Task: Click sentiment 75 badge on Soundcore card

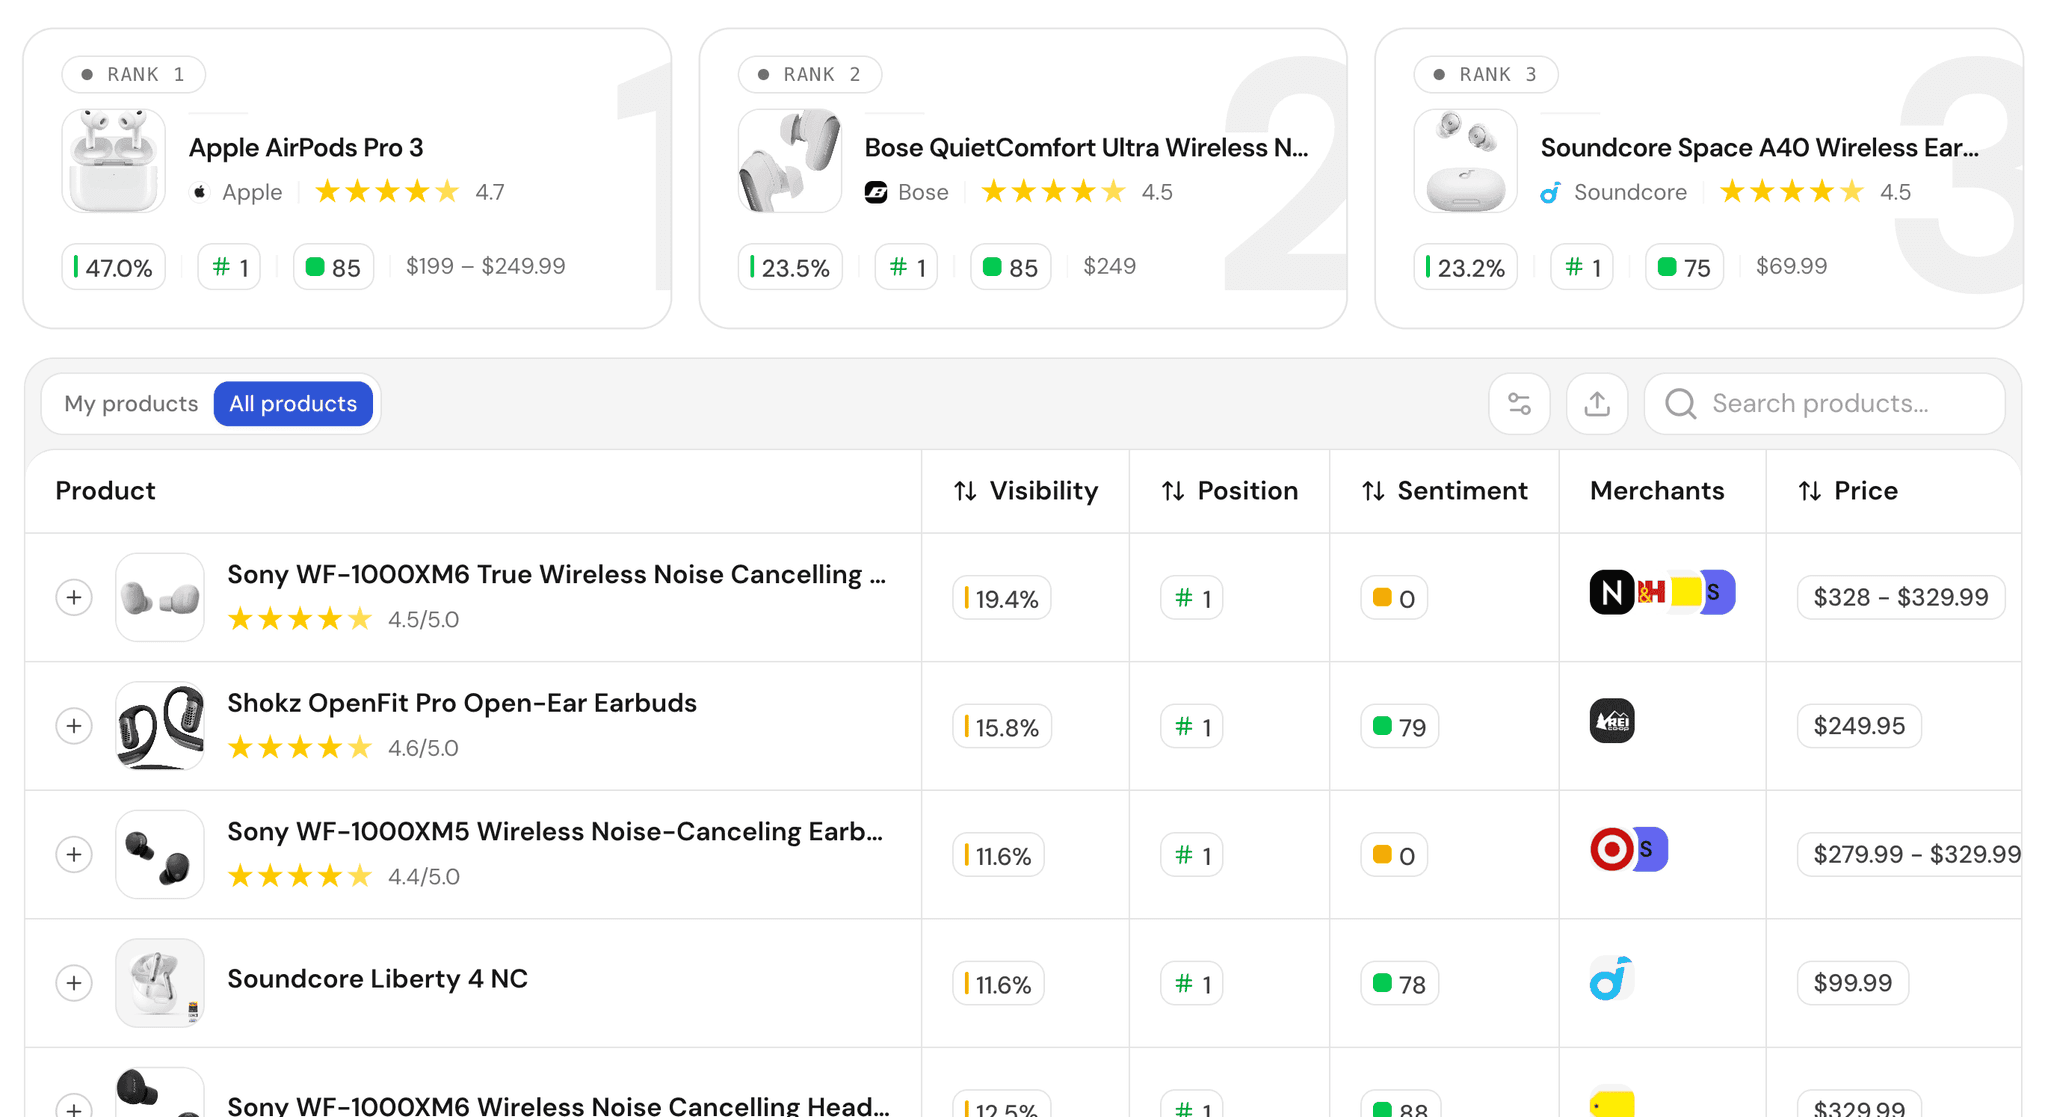Action: point(1684,267)
